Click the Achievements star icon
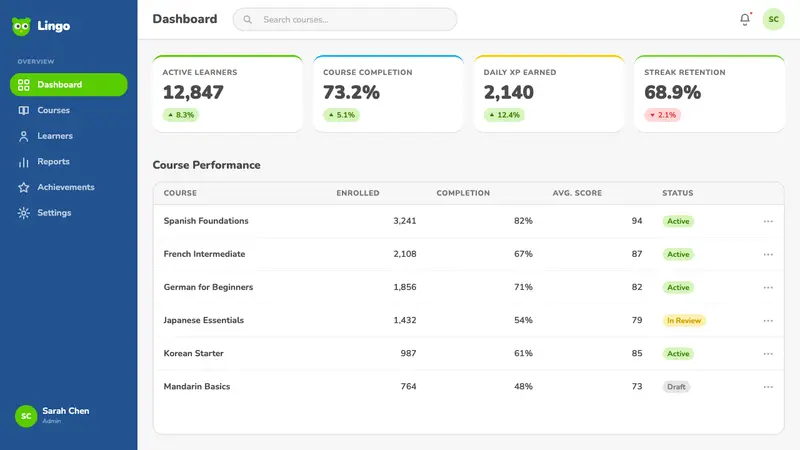The width and height of the screenshot is (800, 450). point(23,187)
